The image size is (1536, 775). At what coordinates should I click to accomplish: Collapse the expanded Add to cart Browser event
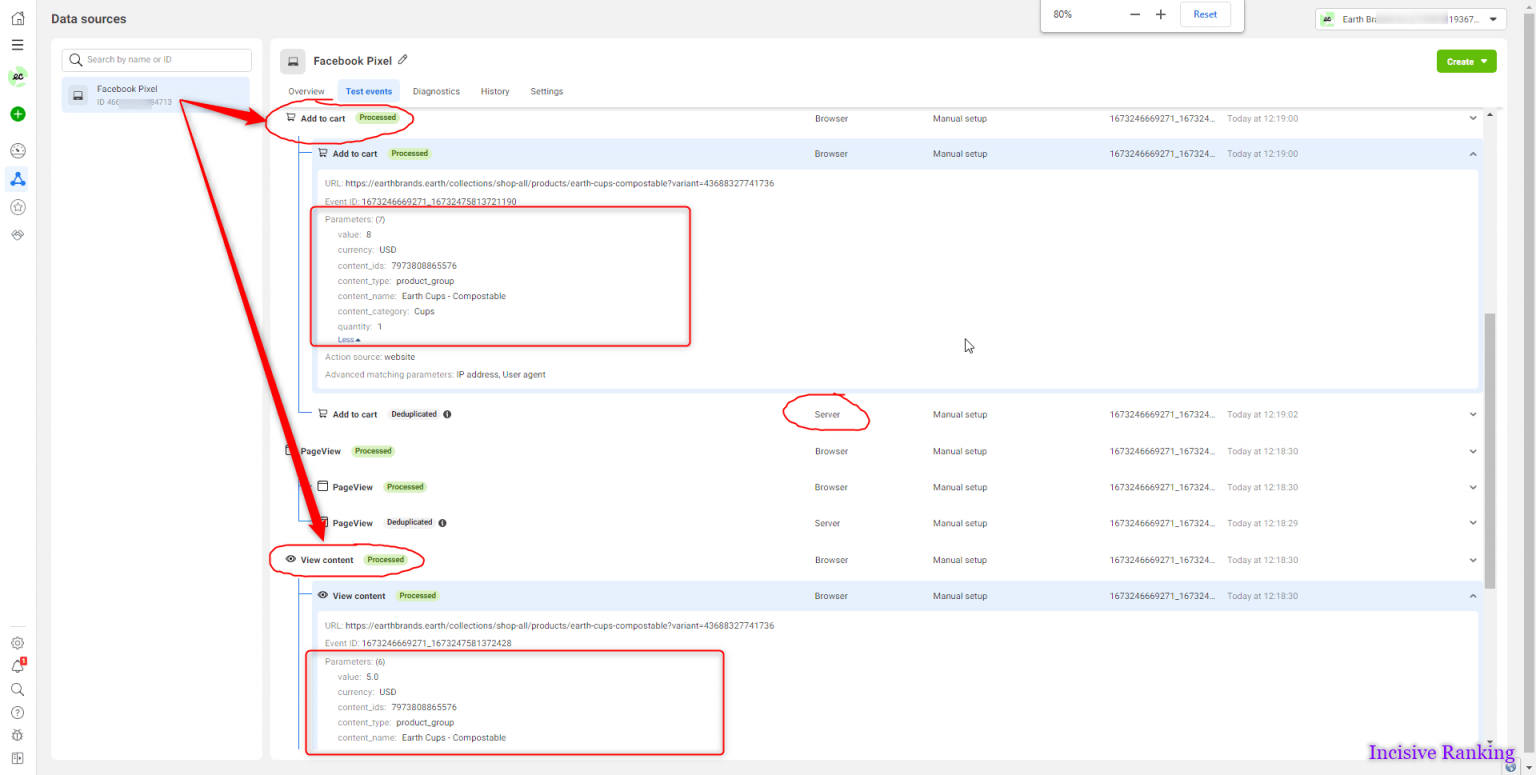tap(1472, 154)
